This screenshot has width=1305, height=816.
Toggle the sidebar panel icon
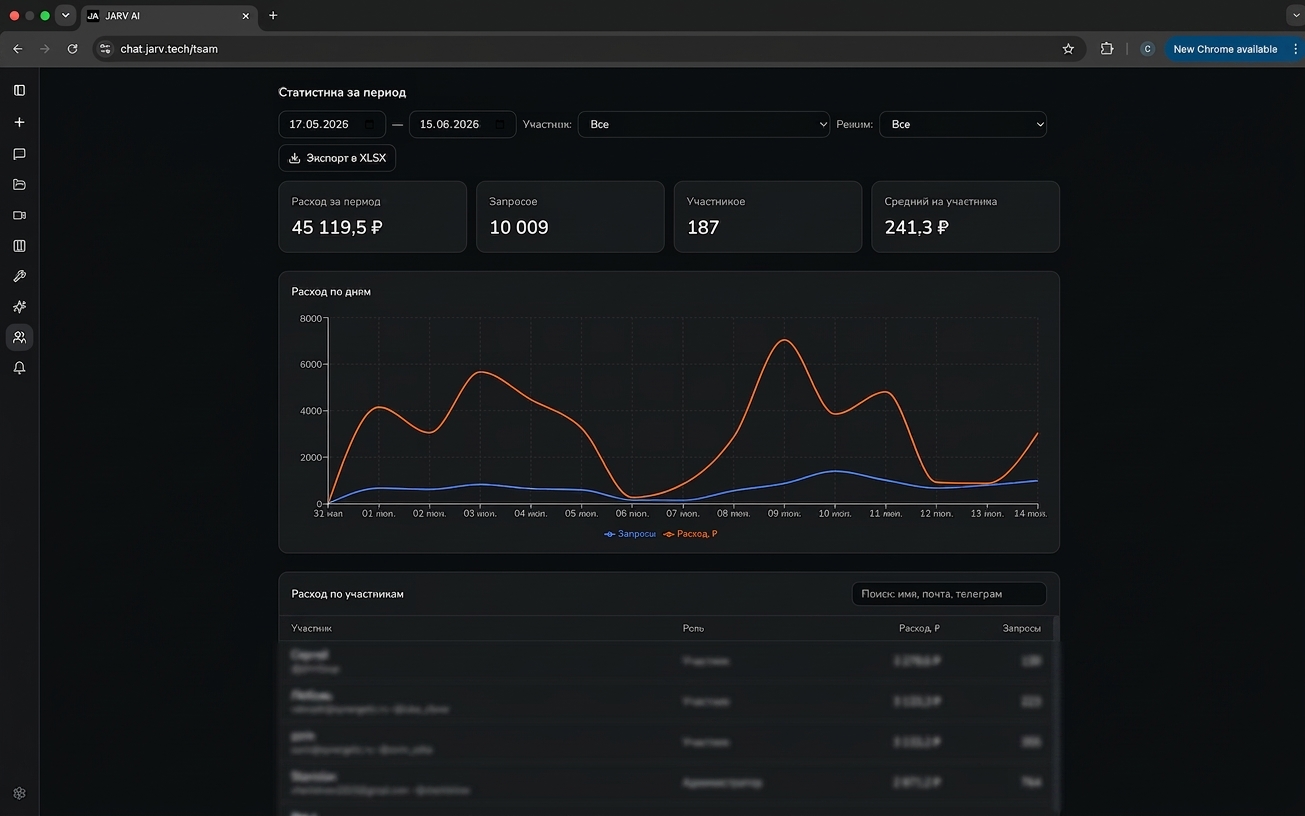point(19,91)
